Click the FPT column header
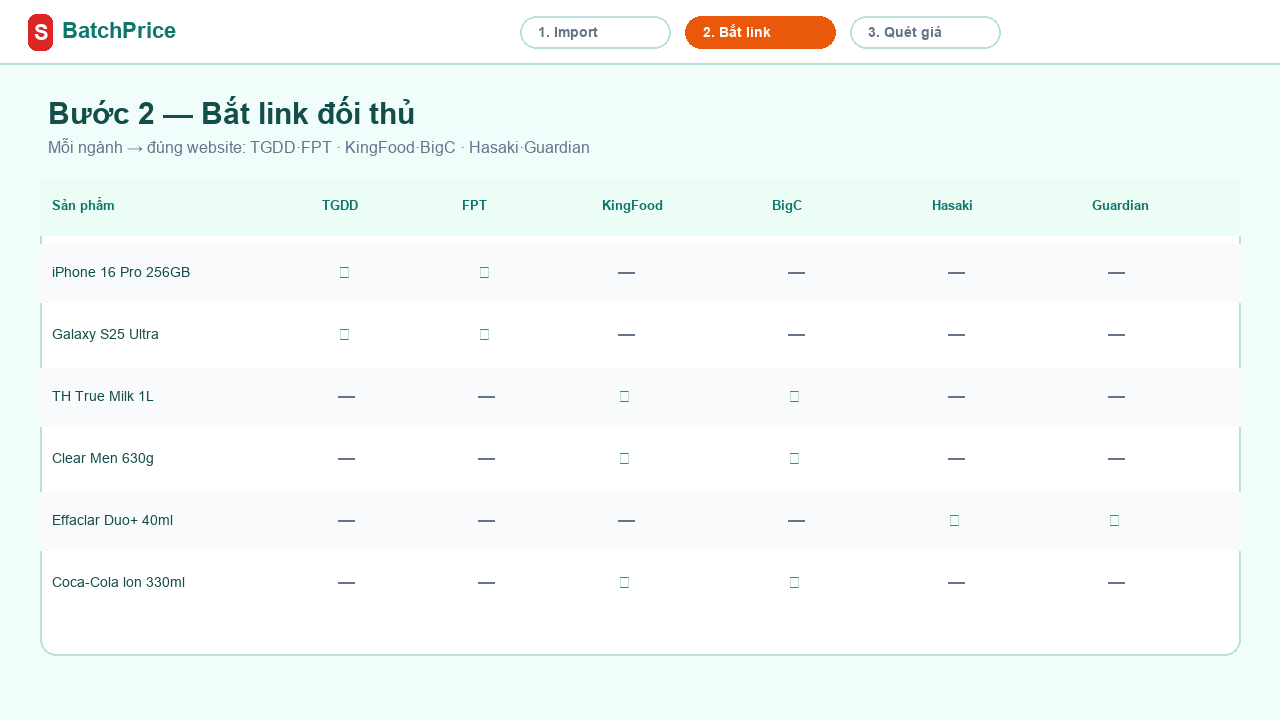The height and width of the screenshot is (720, 1280). pyautogui.click(x=474, y=206)
